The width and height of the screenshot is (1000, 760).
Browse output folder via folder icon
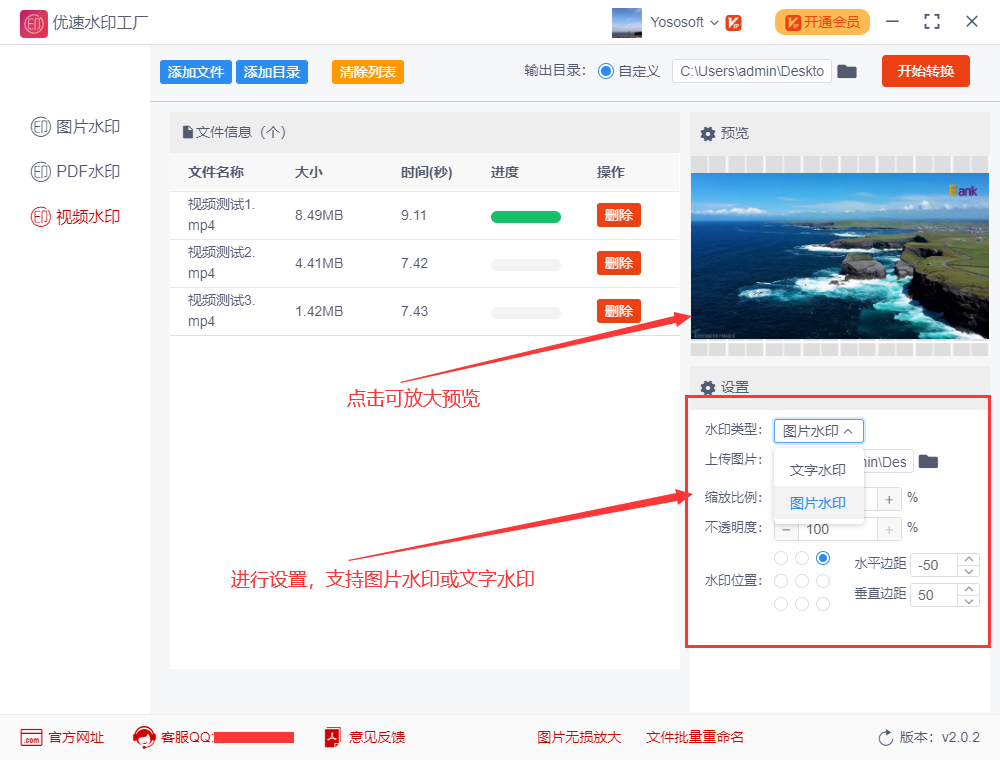tap(847, 71)
